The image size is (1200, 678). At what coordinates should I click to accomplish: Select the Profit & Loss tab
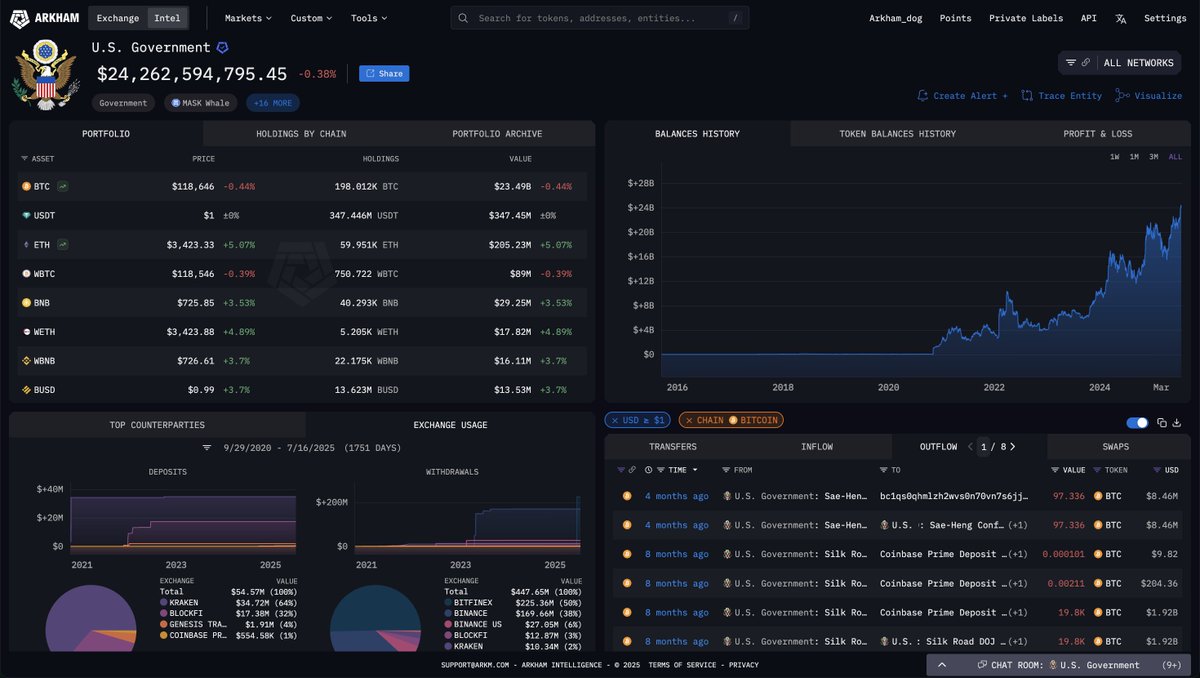1097,134
